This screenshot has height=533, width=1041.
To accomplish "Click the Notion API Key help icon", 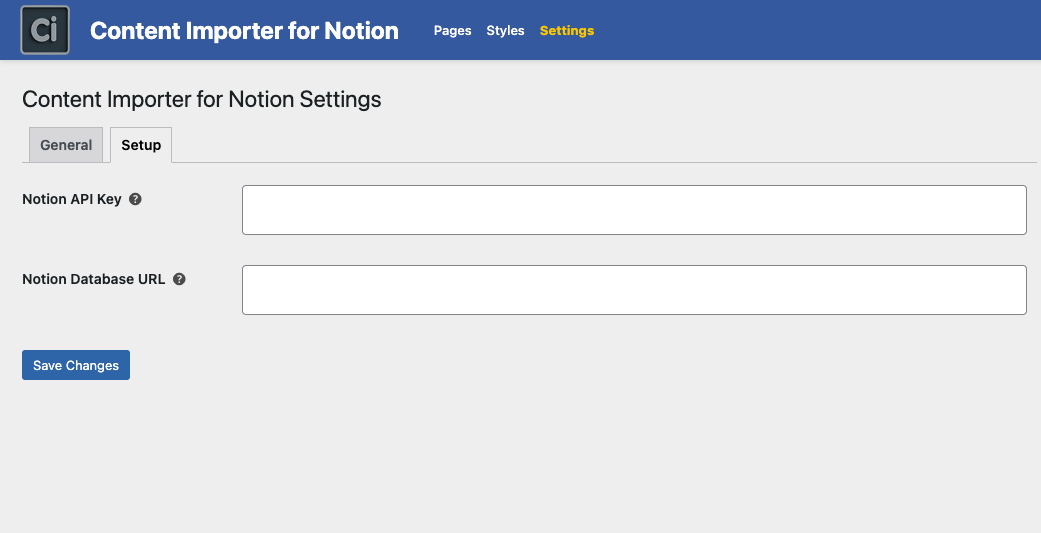I will click(x=136, y=199).
